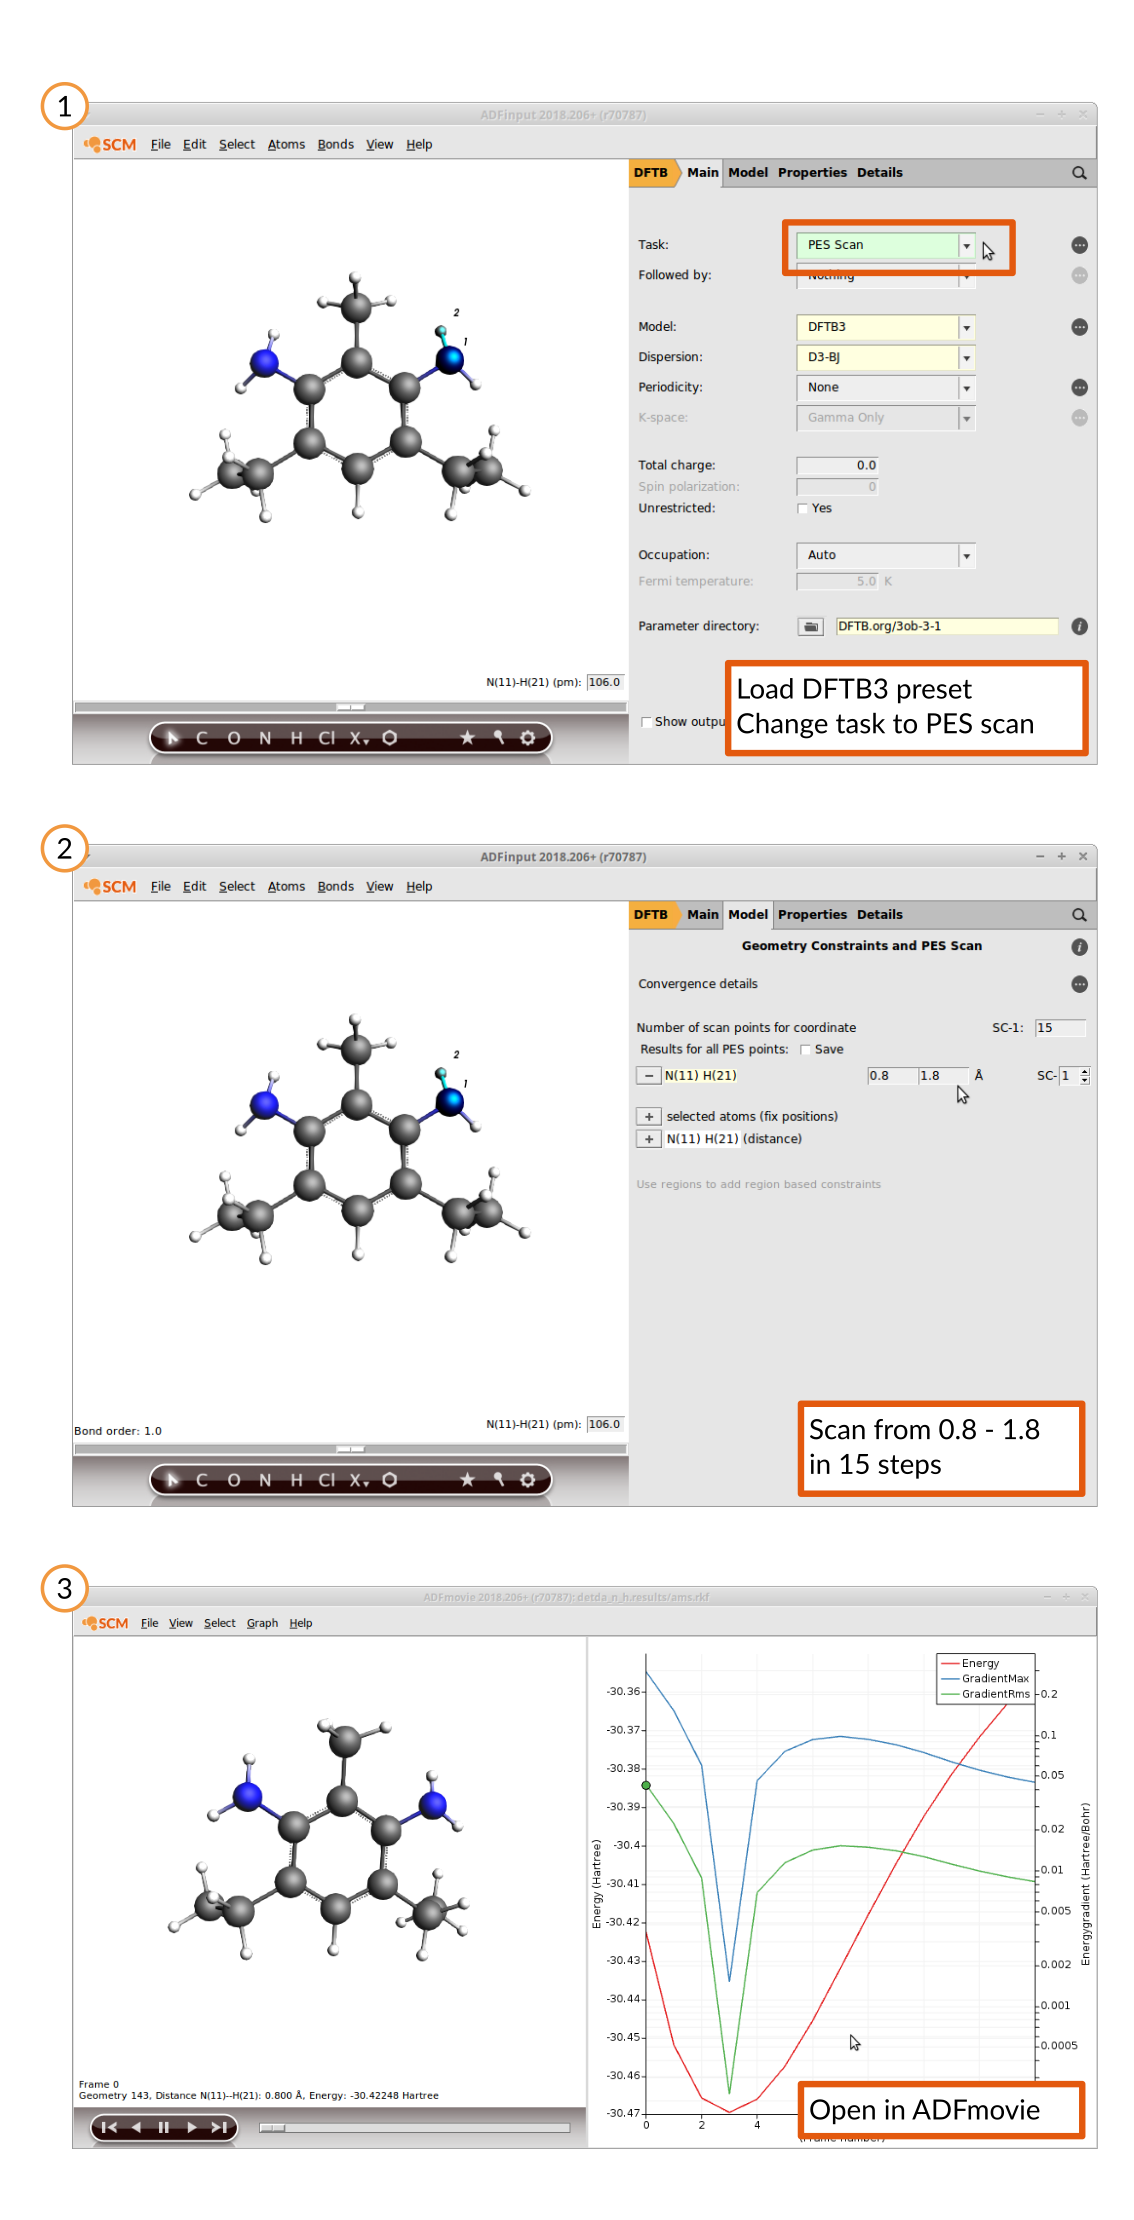Click the scan end value field 1.8
This screenshot has height=2220, width=1134.
point(943,1076)
